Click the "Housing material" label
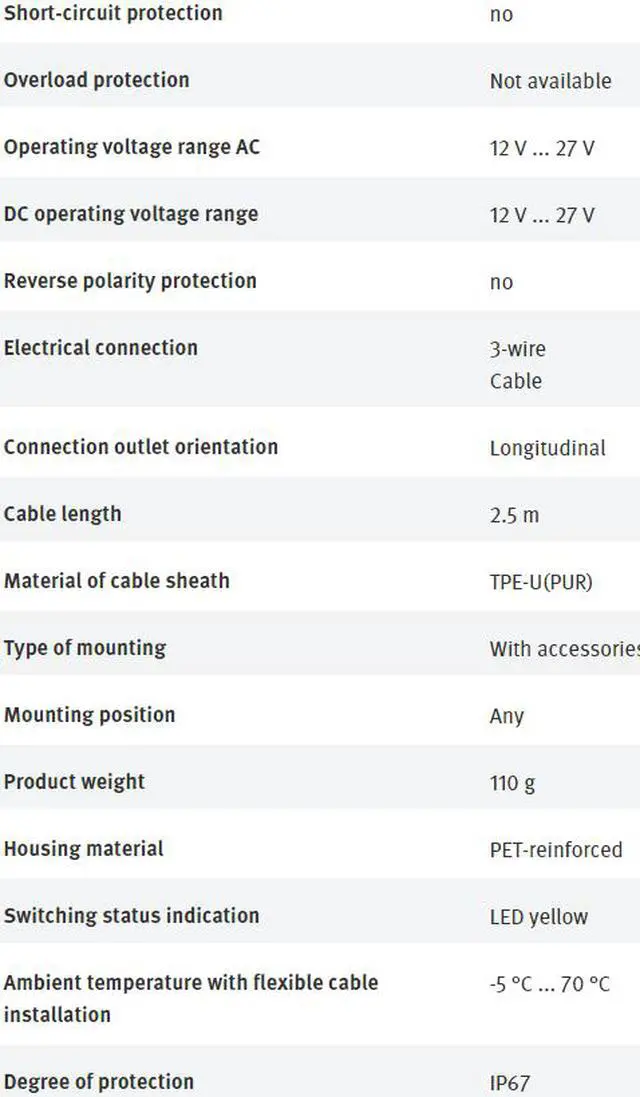640x1097 pixels. pos(84,849)
